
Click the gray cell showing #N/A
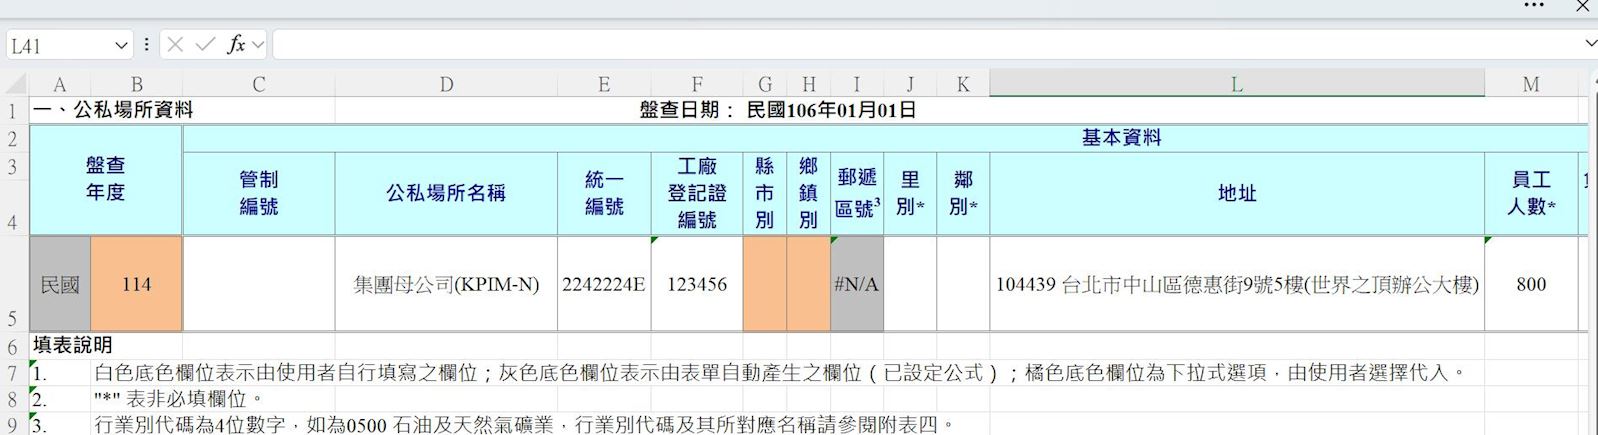coord(856,284)
